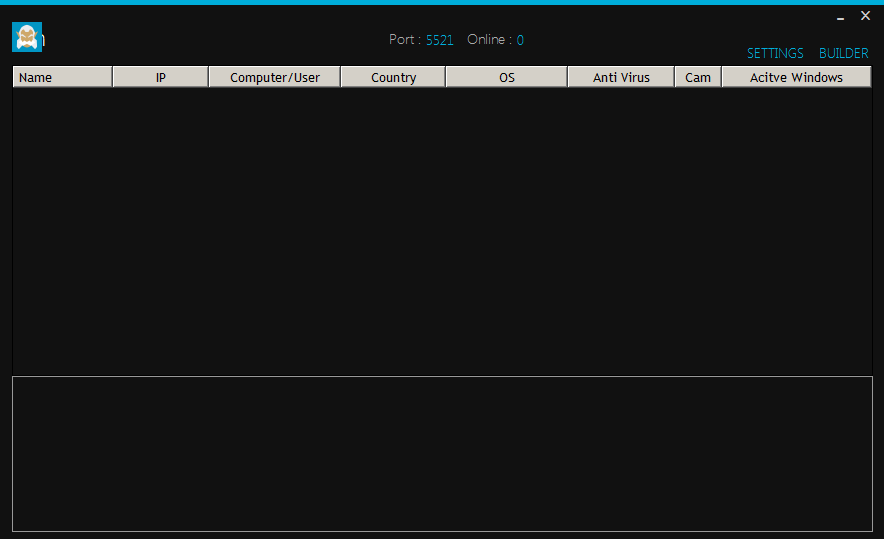Open the BUILDER panel

(x=843, y=54)
